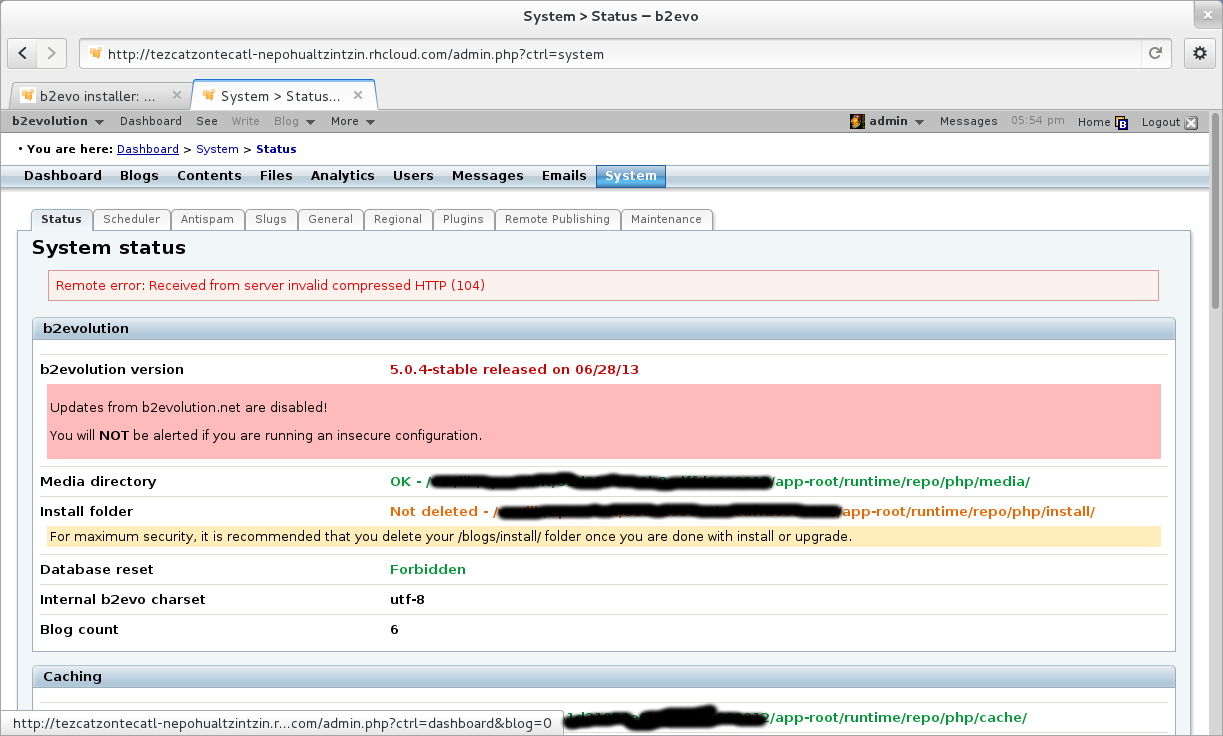1223x736 pixels.
Task: Expand the Blog dropdown in top toolbar
Action: click(294, 121)
